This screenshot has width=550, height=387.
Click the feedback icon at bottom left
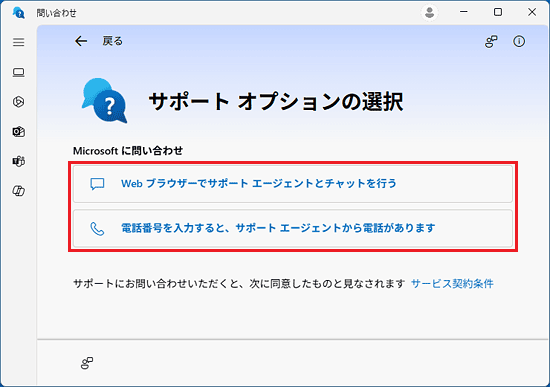click(87, 363)
